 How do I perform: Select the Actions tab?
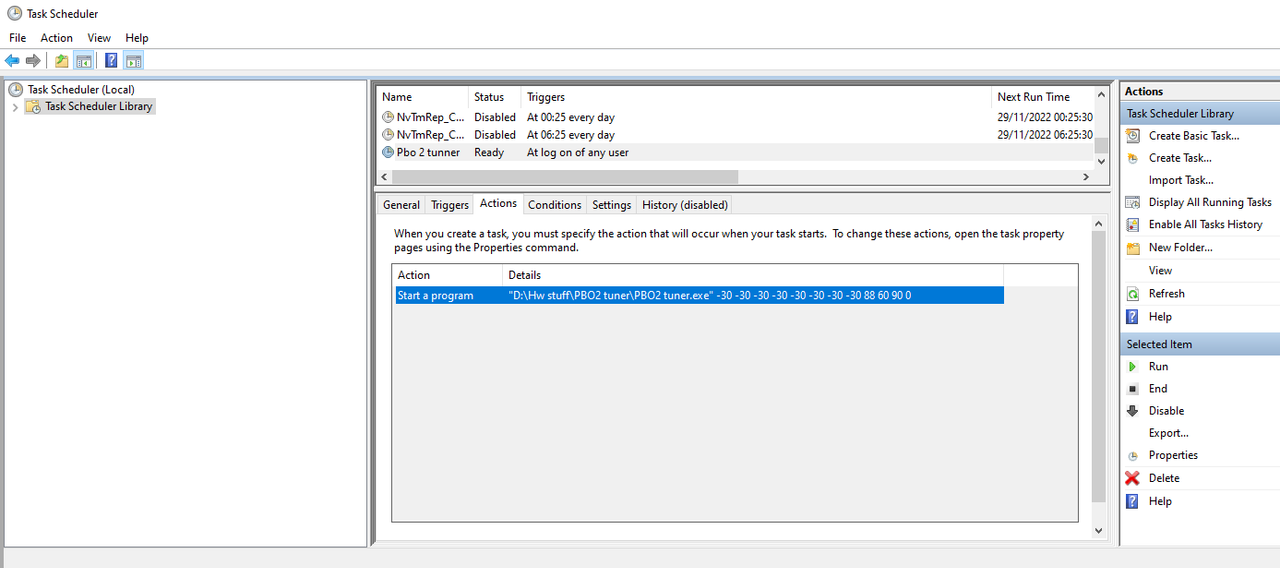click(x=498, y=203)
